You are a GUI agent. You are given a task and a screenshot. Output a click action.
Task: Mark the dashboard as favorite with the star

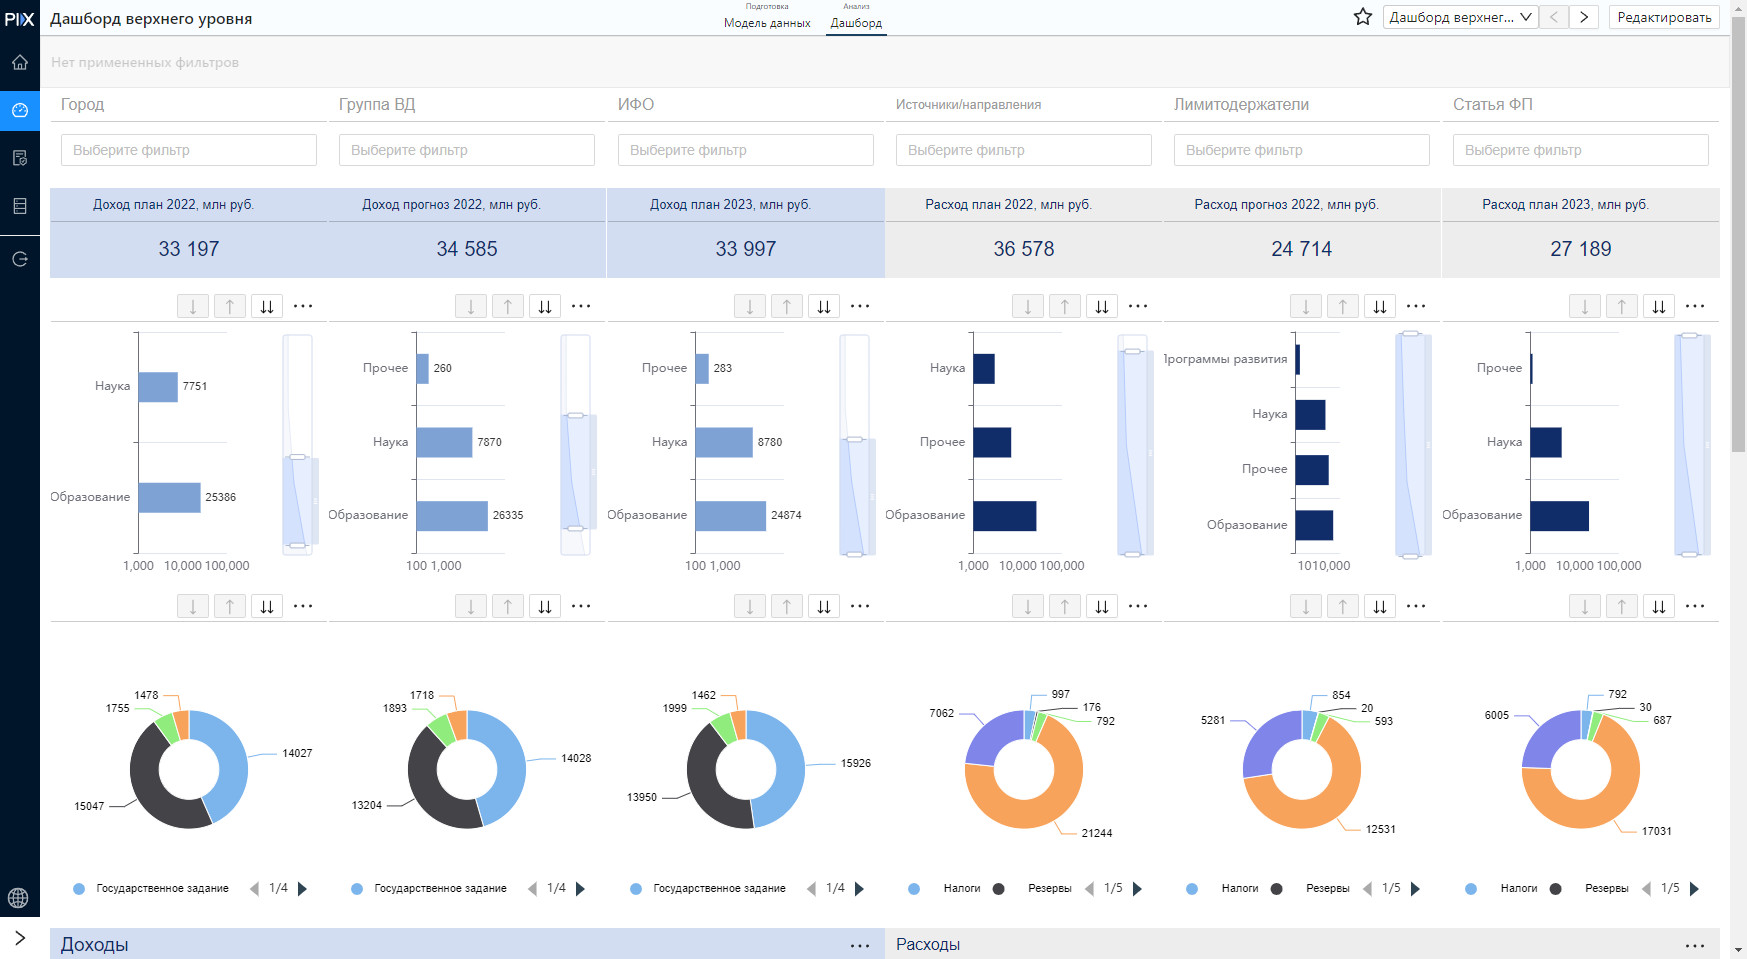tap(1362, 17)
